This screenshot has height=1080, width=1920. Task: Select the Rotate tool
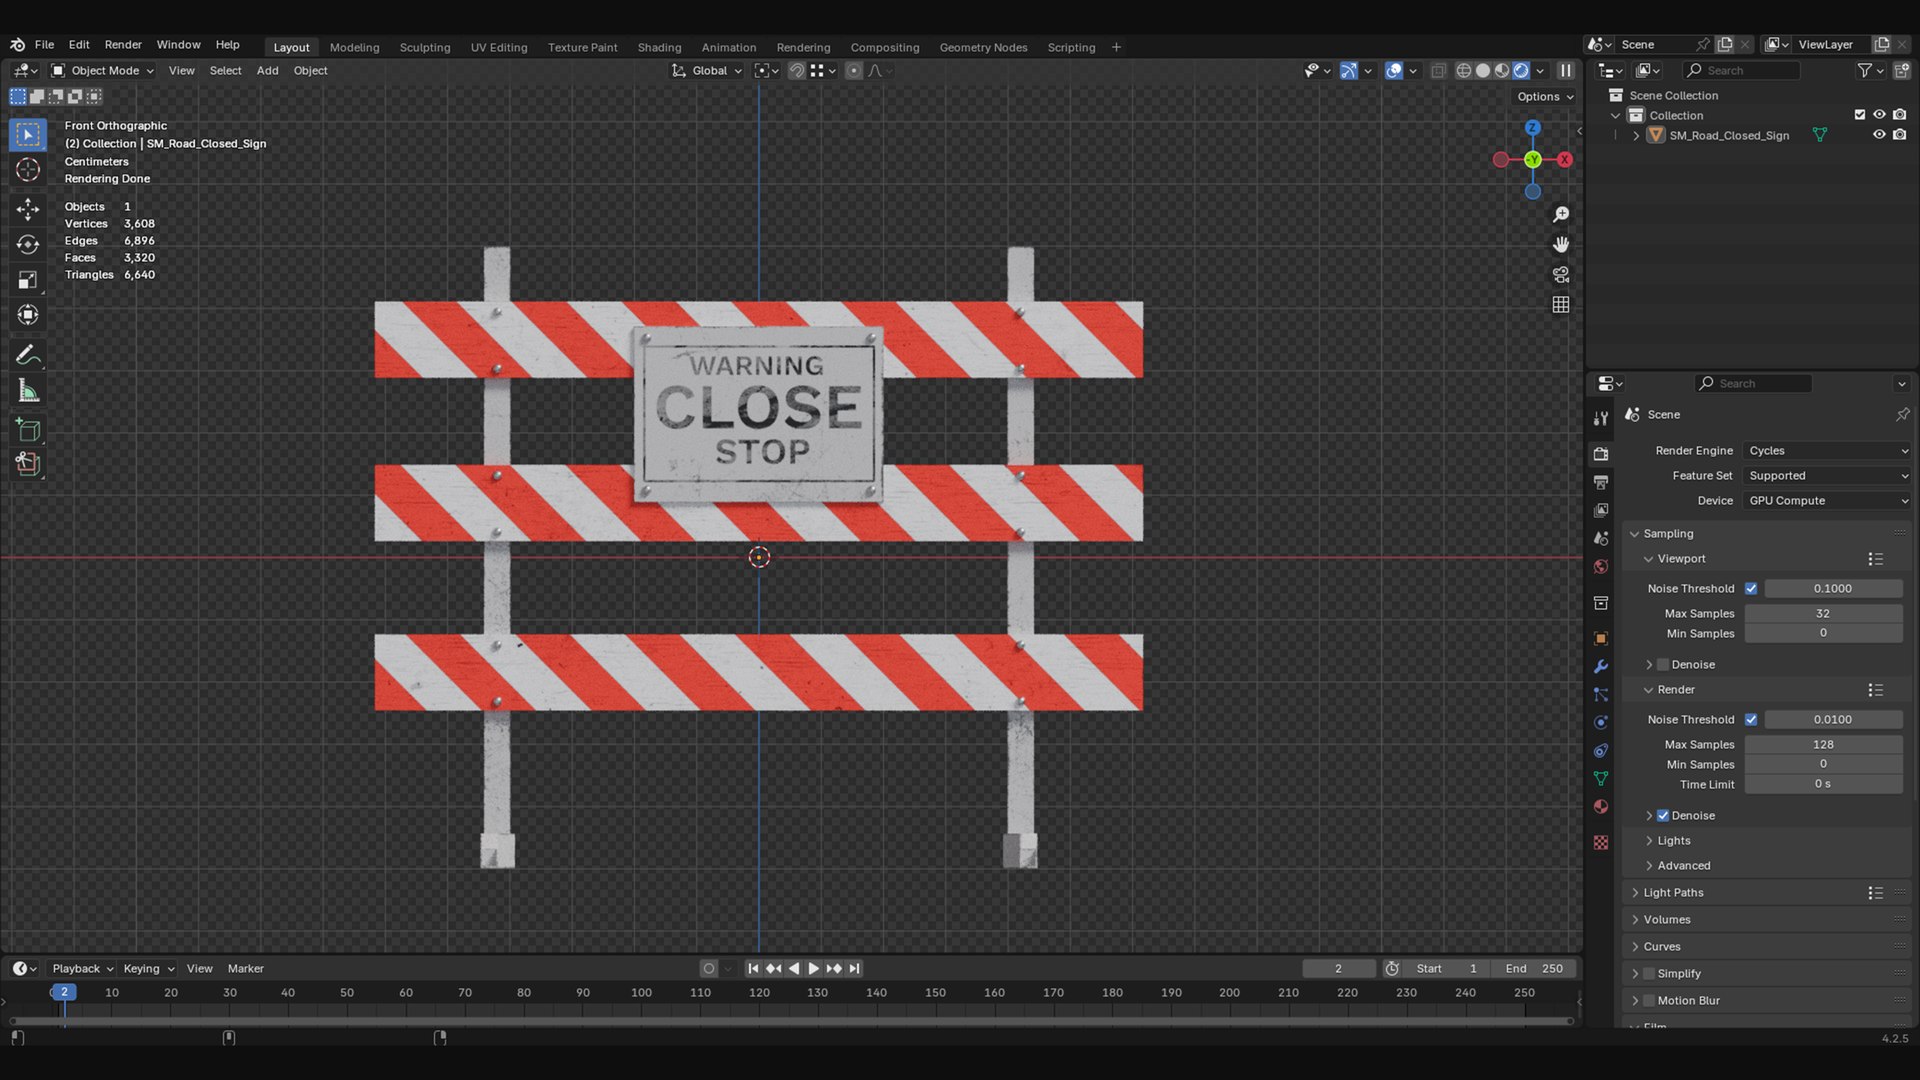28,245
